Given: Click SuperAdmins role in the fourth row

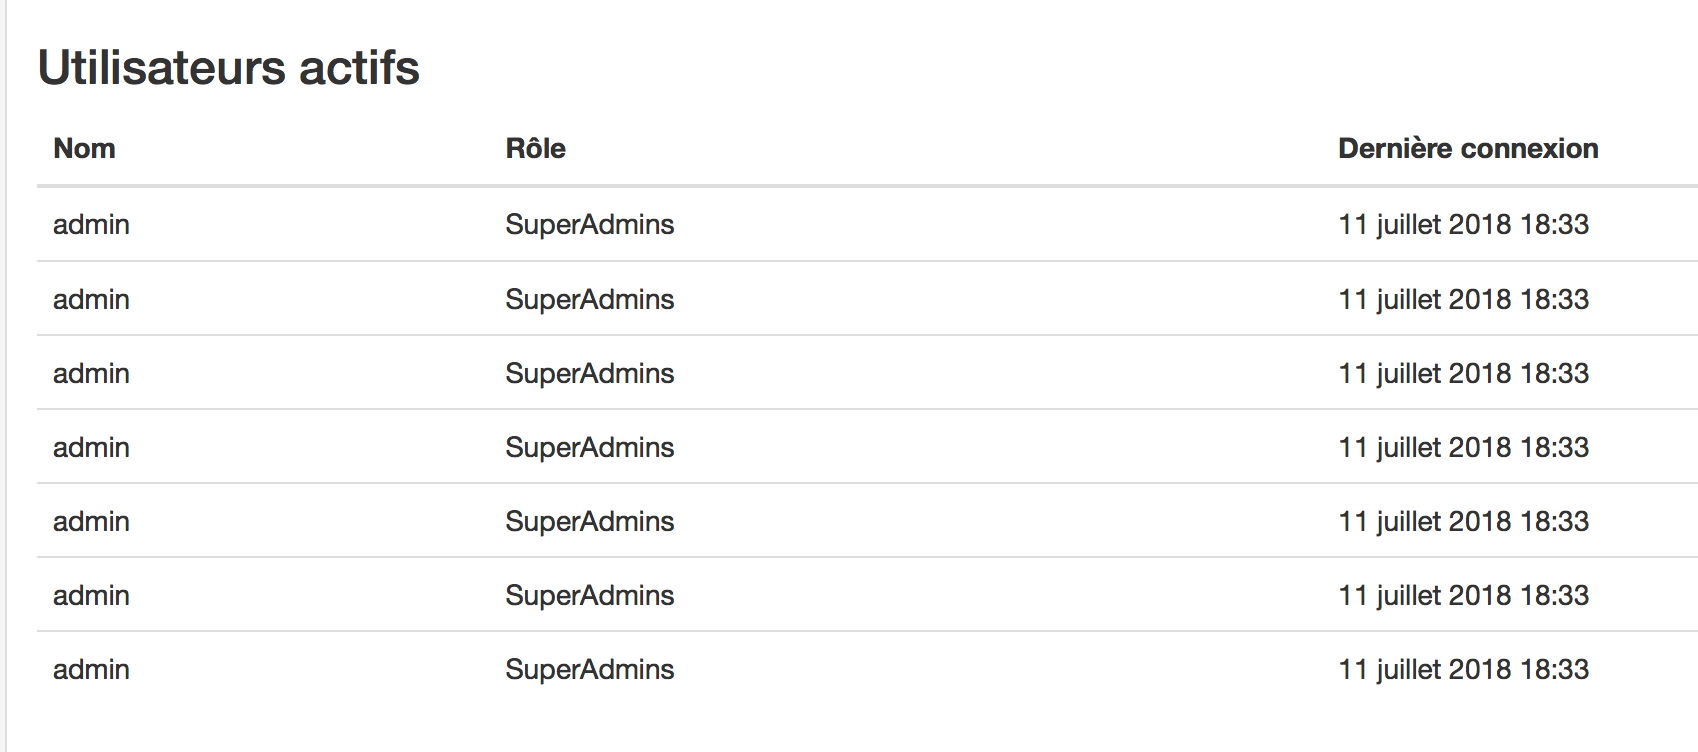Looking at the screenshot, I should pyautogui.click(x=589, y=448).
